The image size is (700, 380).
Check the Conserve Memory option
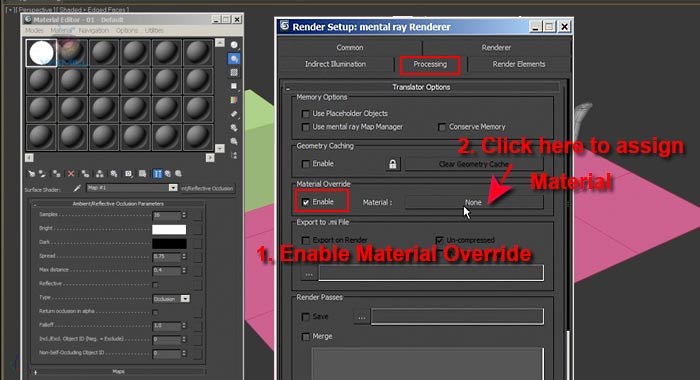[x=442, y=127]
